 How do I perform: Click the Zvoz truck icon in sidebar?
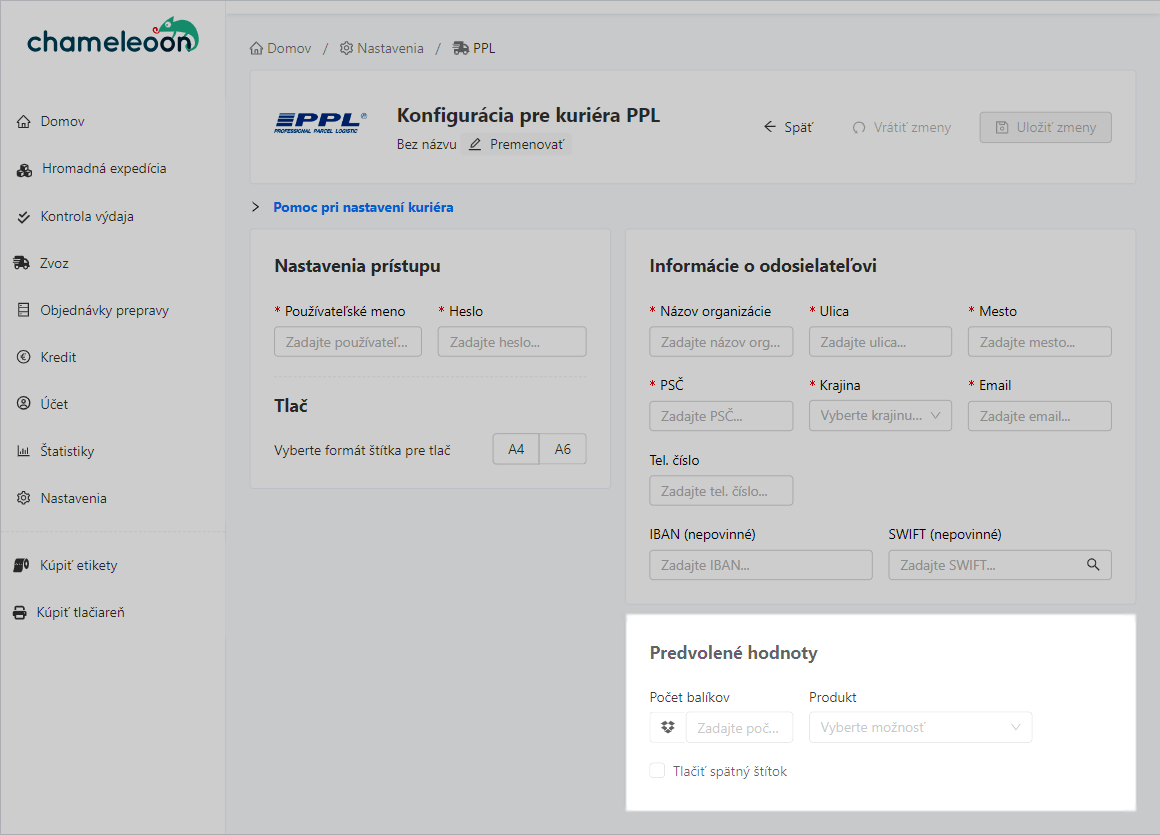pyautogui.click(x=21, y=263)
